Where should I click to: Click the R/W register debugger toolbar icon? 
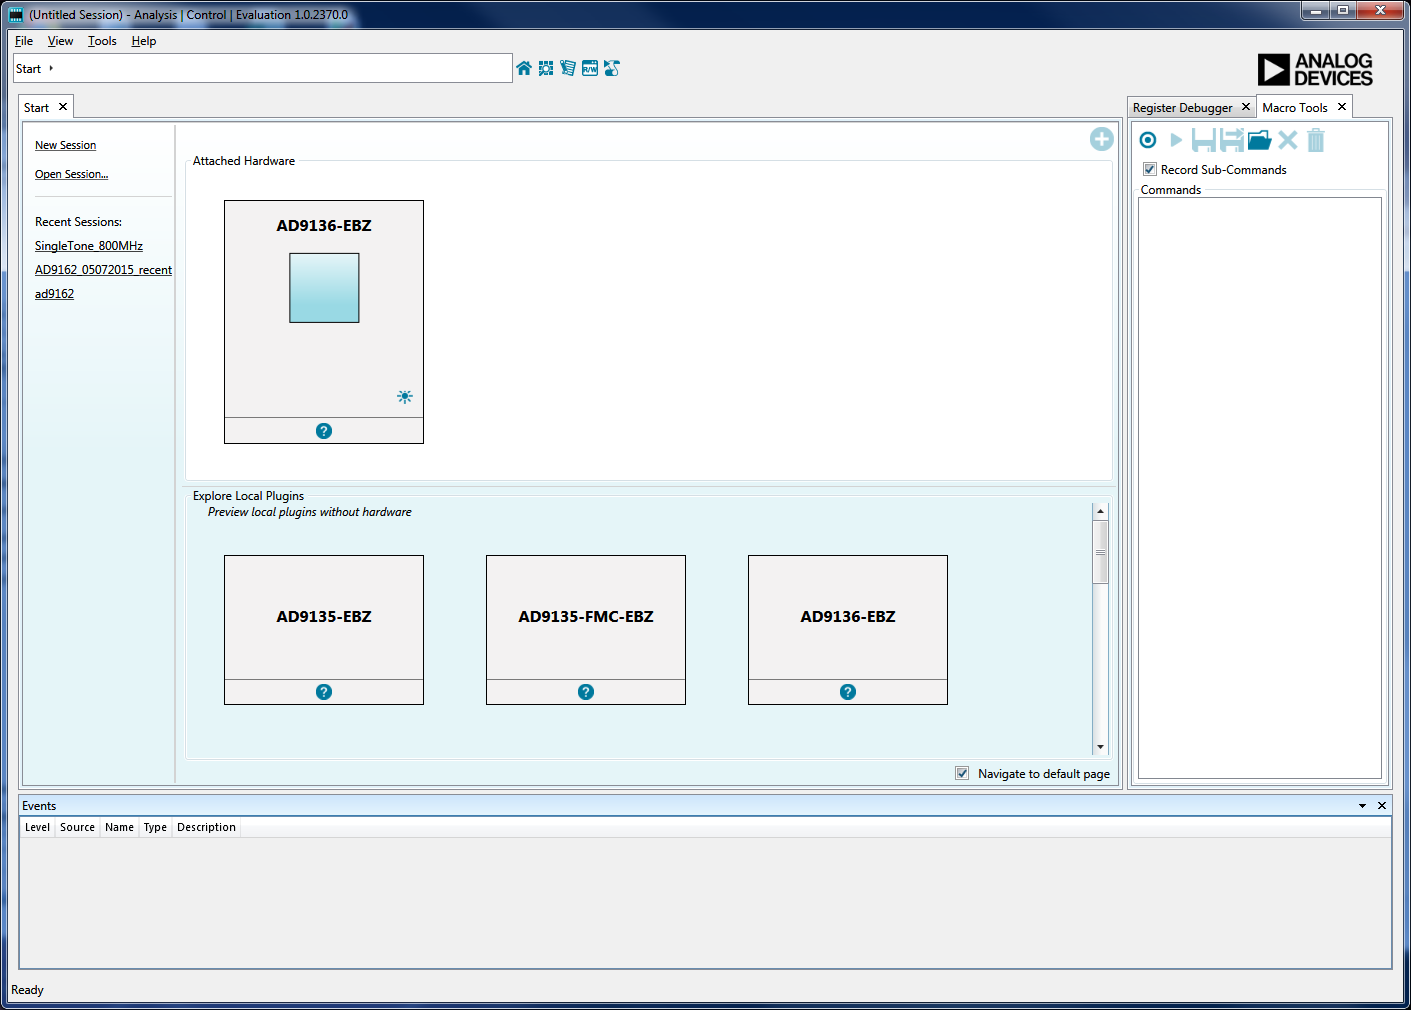click(x=590, y=68)
